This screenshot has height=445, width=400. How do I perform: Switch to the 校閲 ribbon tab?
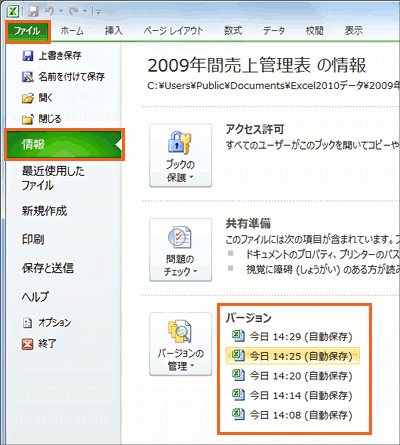click(x=315, y=31)
